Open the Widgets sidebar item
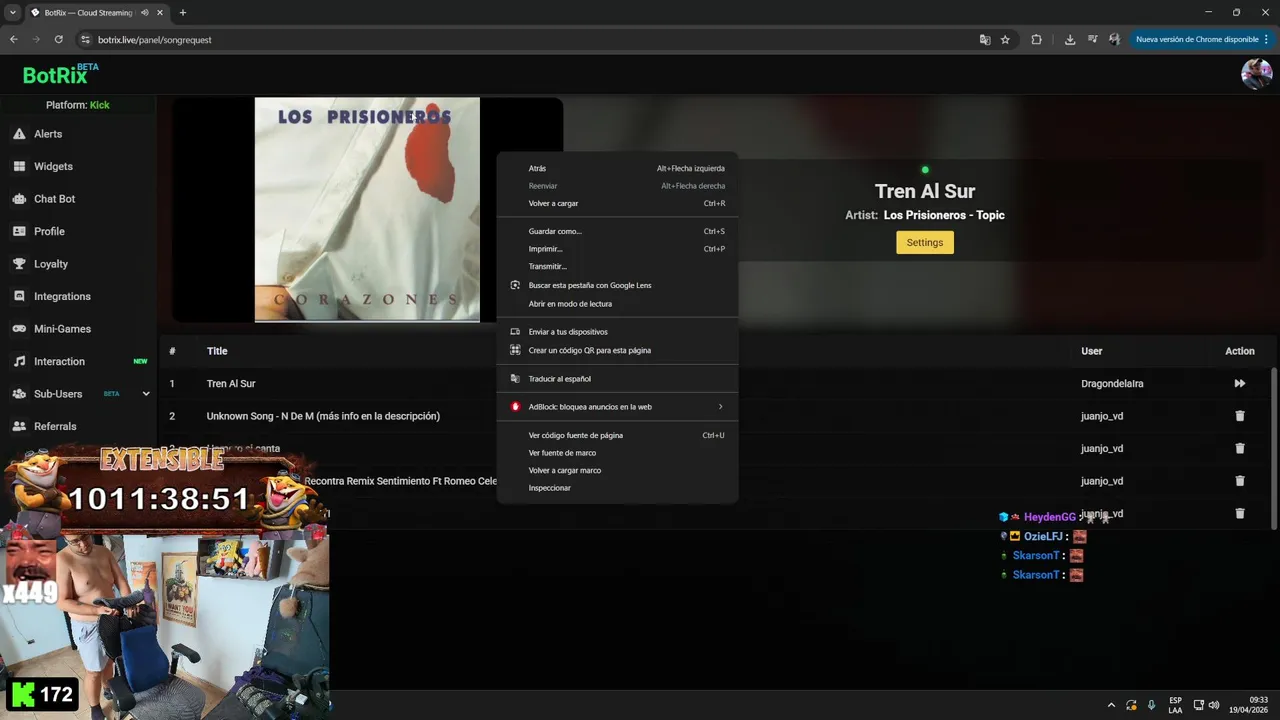This screenshot has height=720, width=1280. point(53,166)
